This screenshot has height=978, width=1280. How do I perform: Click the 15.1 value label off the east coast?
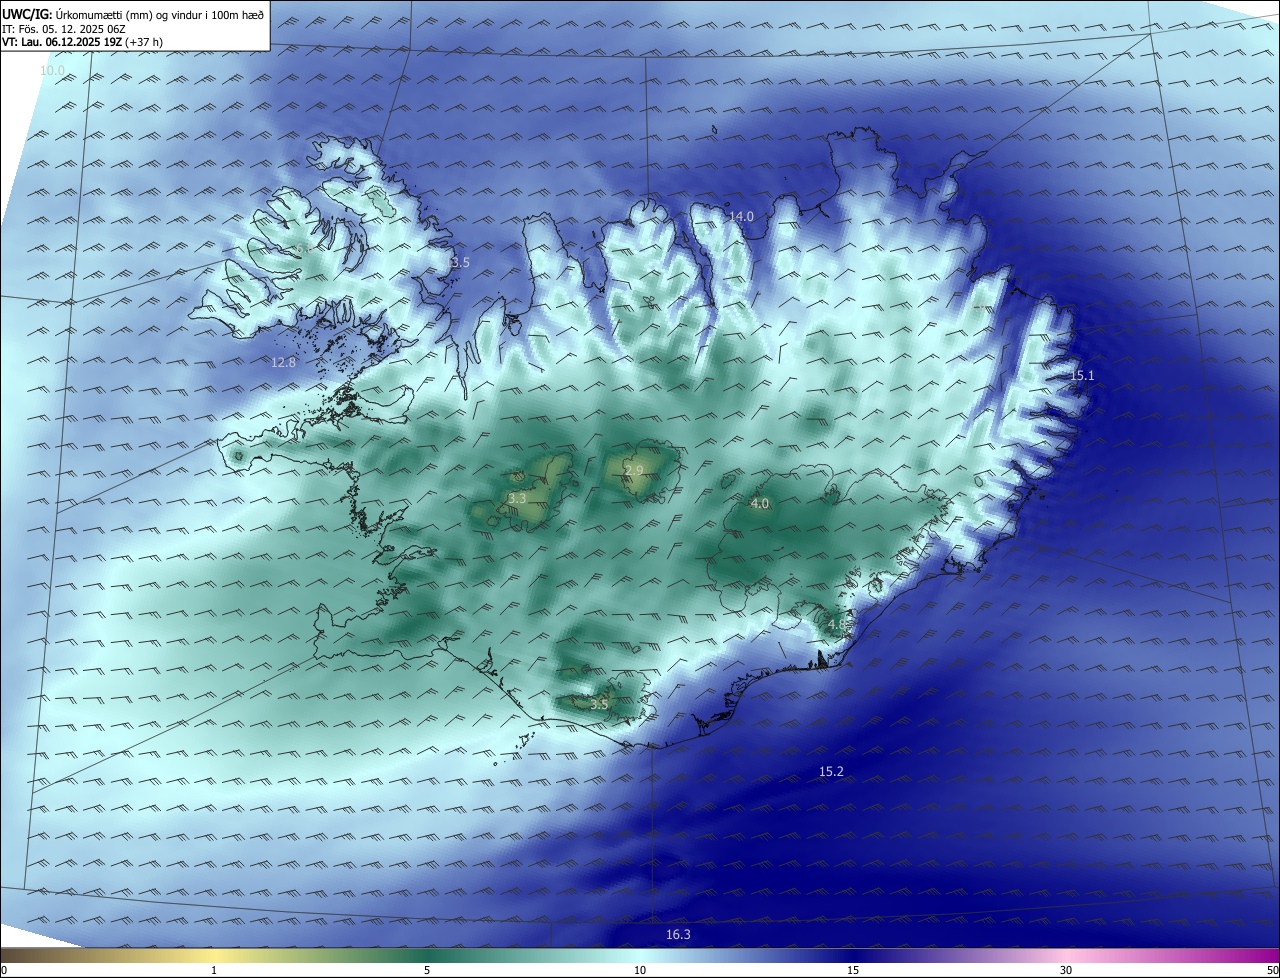(x=1083, y=376)
